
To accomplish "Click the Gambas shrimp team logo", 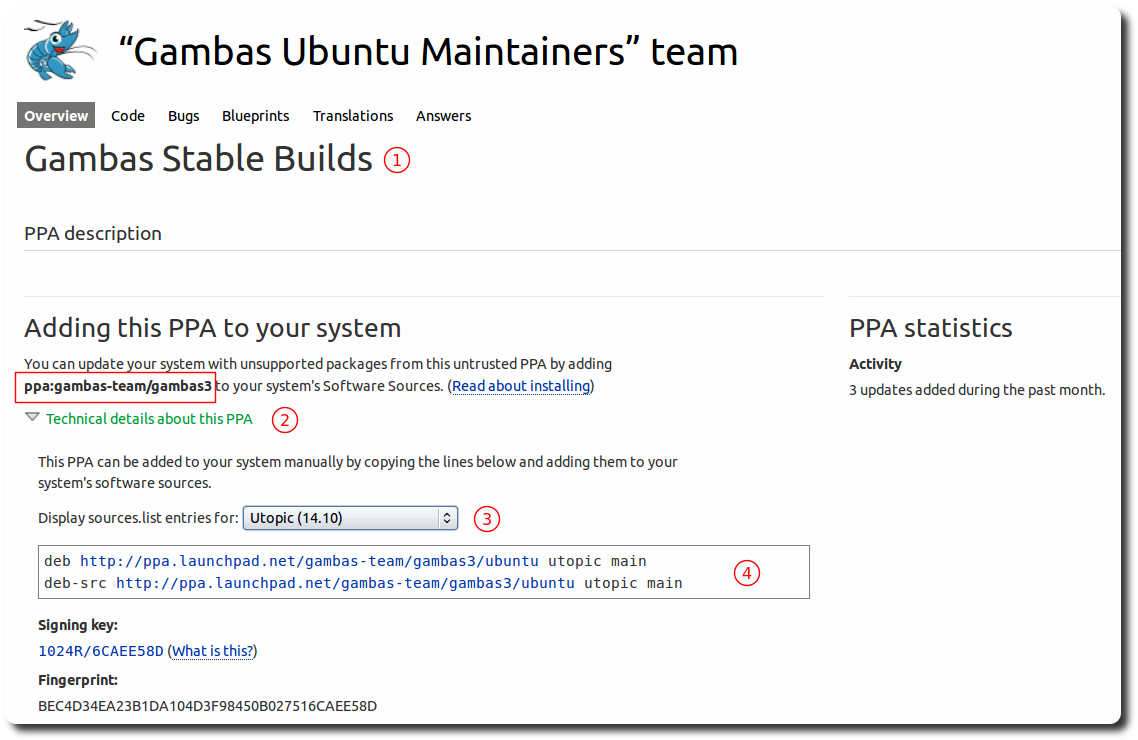I will pyautogui.click(x=57, y=50).
